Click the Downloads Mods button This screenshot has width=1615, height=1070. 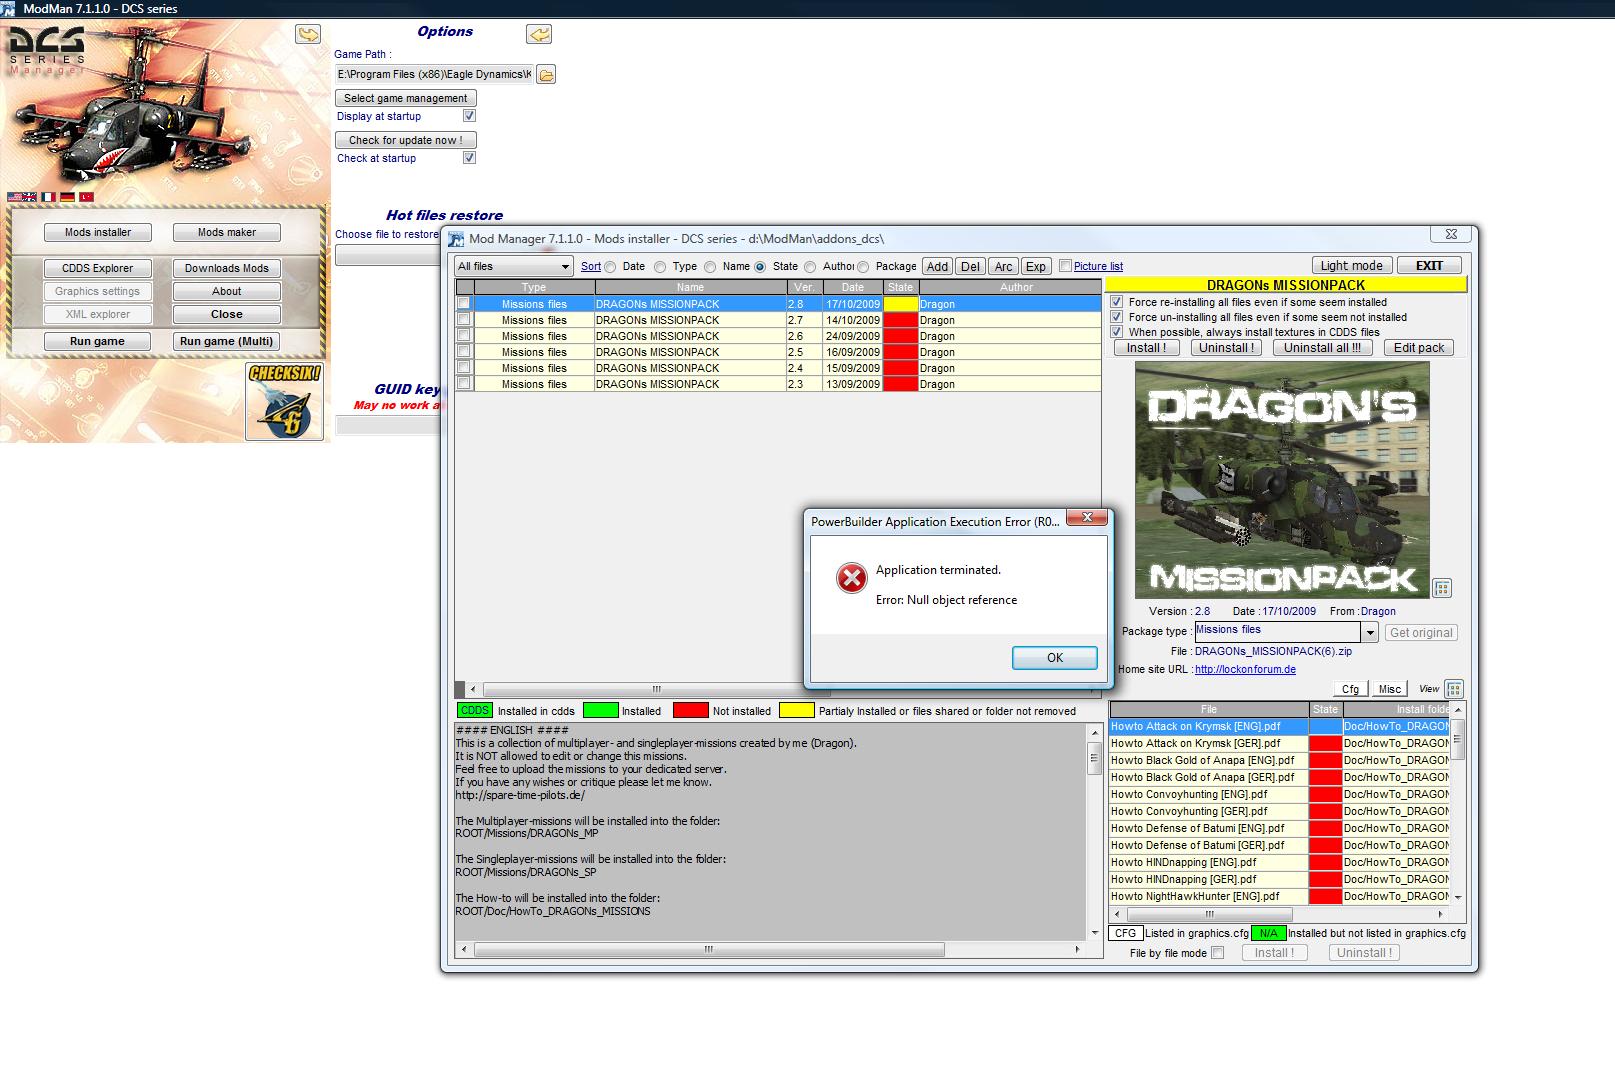[226, 268]
